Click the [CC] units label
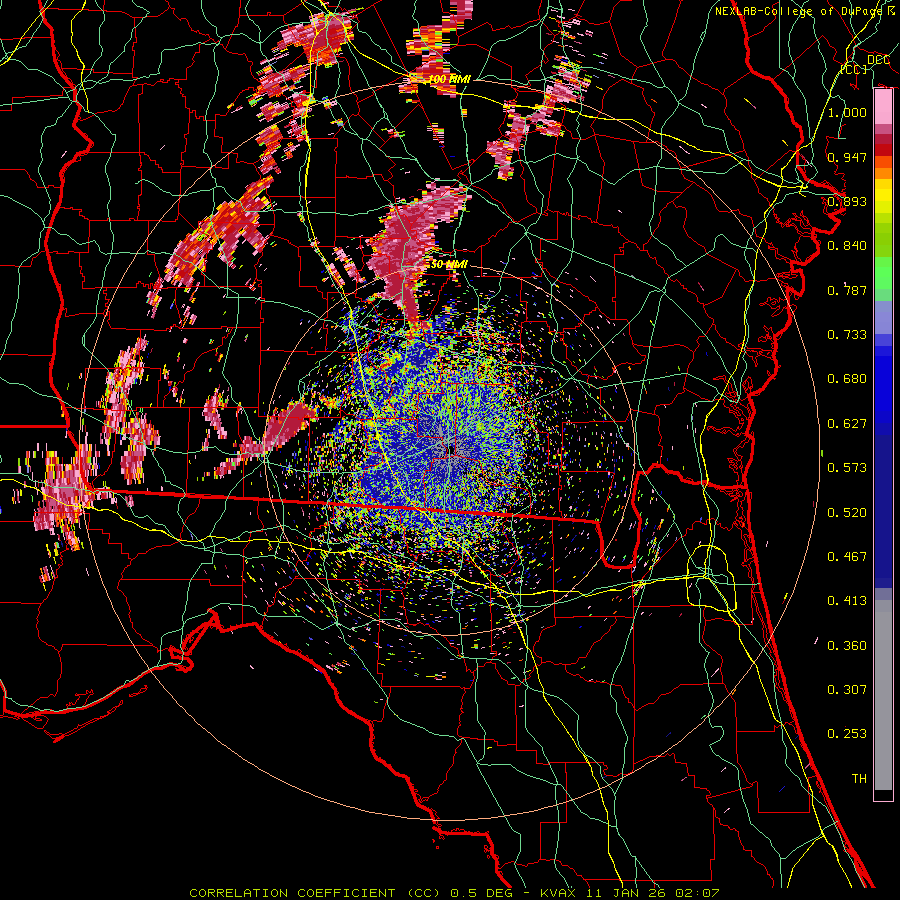The width and height of the screenshot is (900, 900). click(x=854, y=69)
